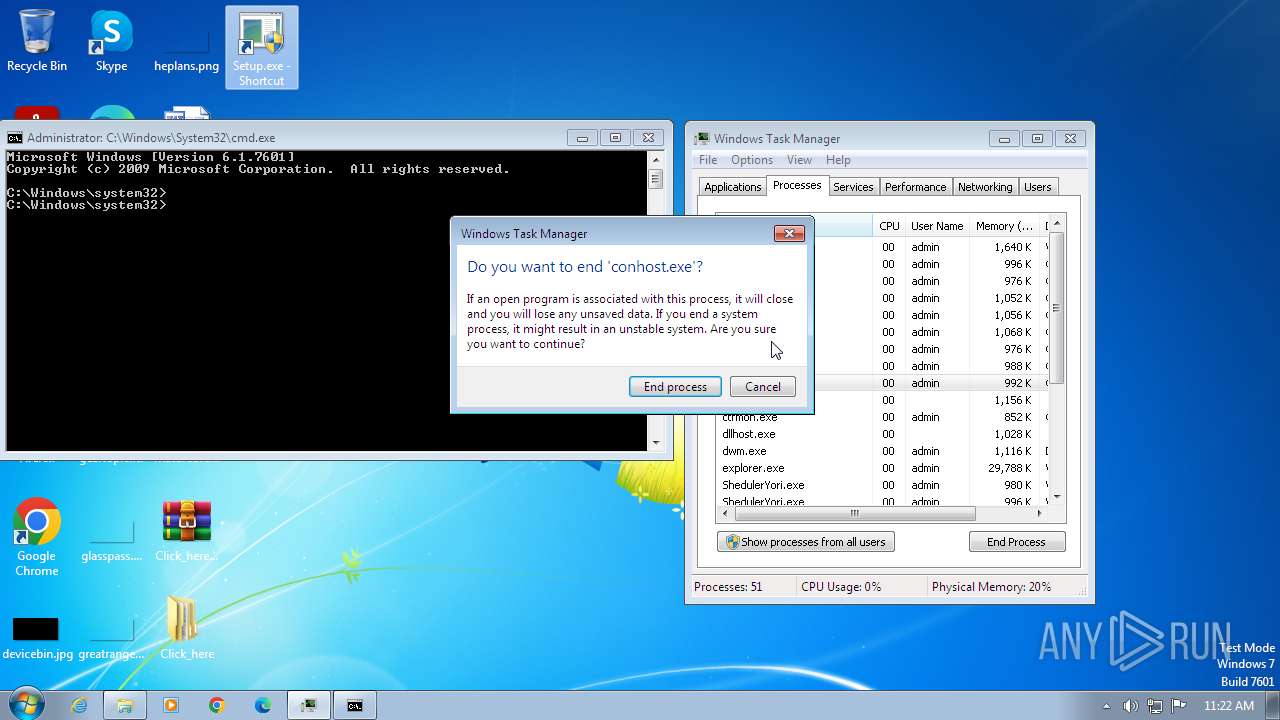Click the 29,788 K memory value

coord(1009,468)
